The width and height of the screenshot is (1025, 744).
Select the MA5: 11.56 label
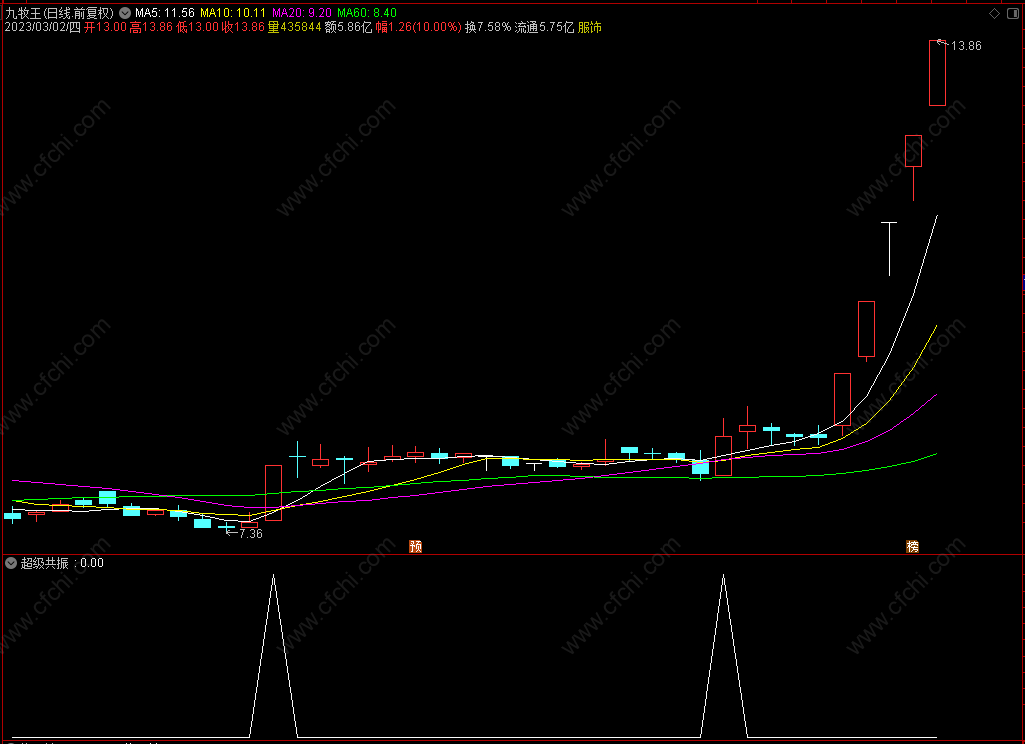click(165, 13)
